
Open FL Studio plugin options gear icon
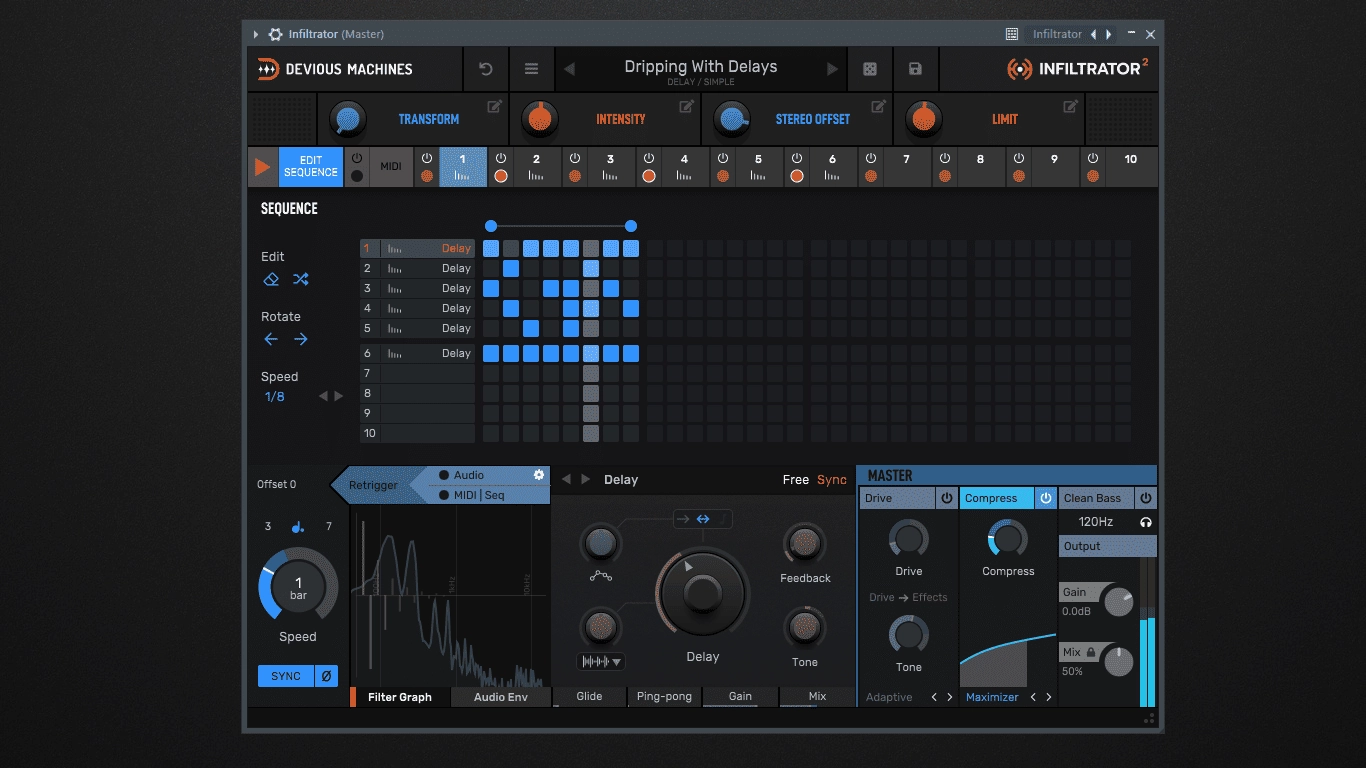[275, 34]
